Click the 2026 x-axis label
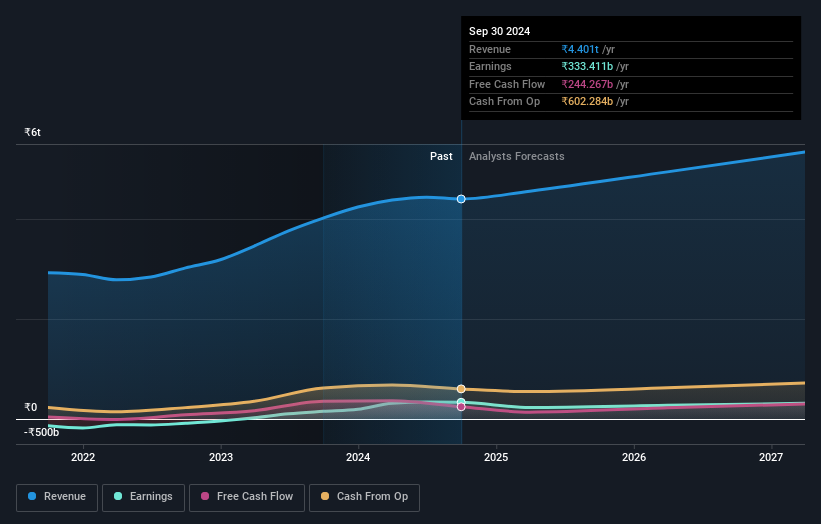821x524 pixels. pos(634,458)
